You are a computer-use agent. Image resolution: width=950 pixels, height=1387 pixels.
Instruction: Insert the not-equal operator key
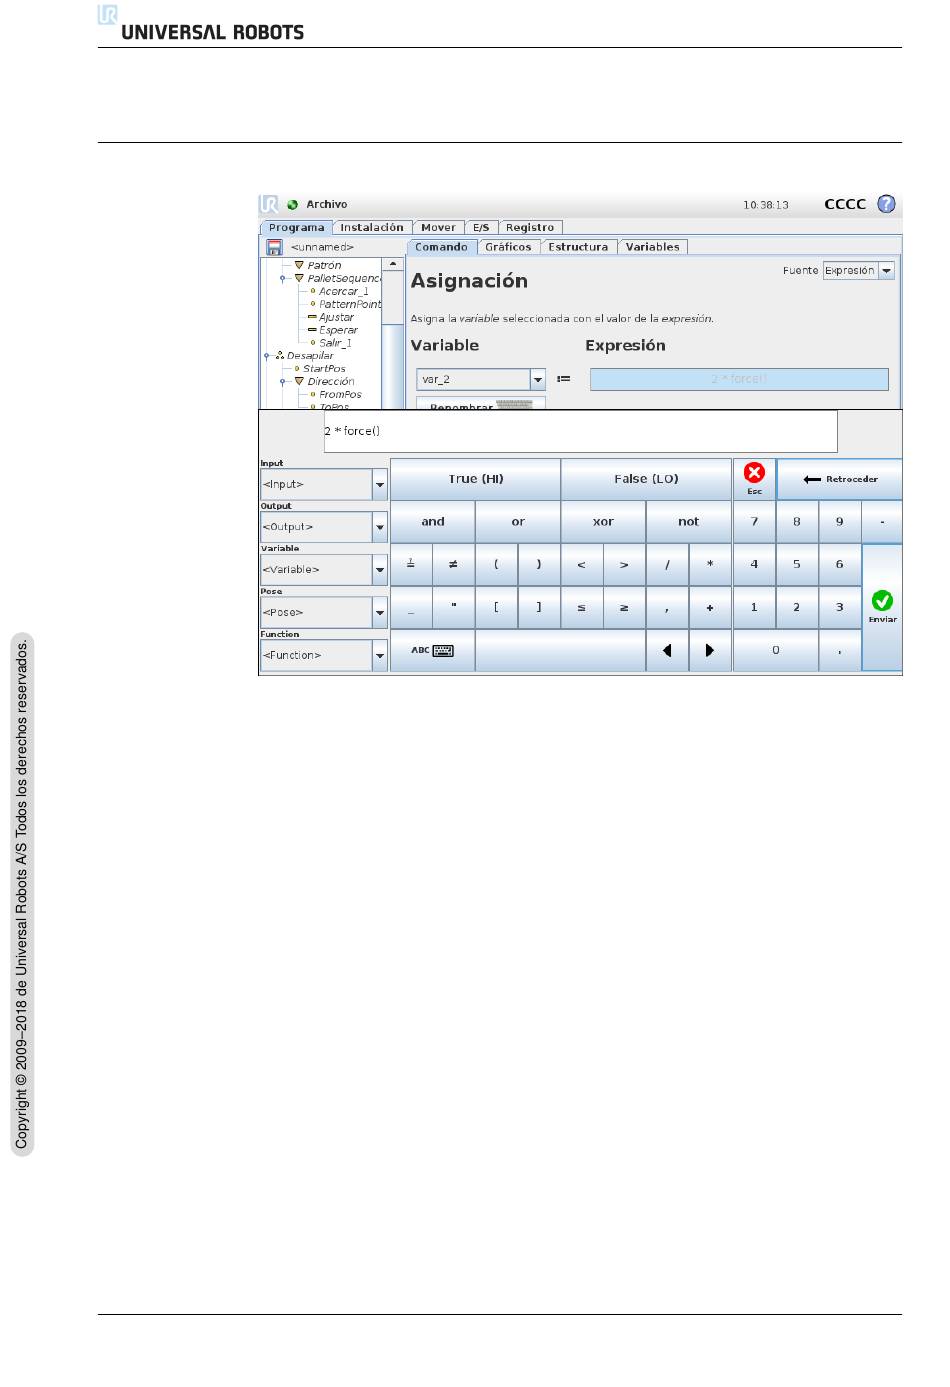(453, 564)
